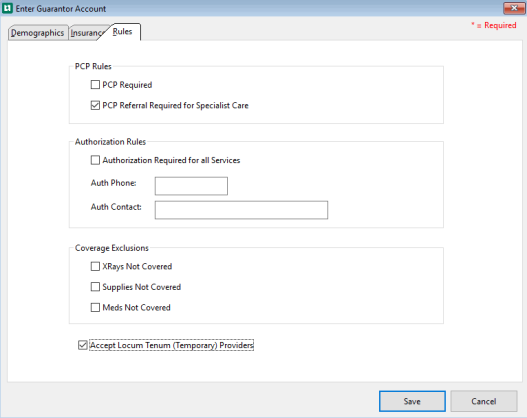527x418 pixels.
Task: Click the green app icon in title bar
Action: pos(7,8)
